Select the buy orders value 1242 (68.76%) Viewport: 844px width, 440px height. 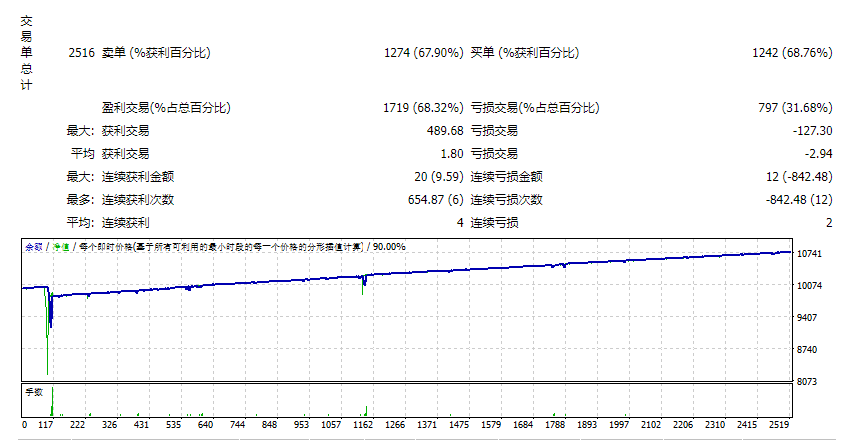[792, 53]
